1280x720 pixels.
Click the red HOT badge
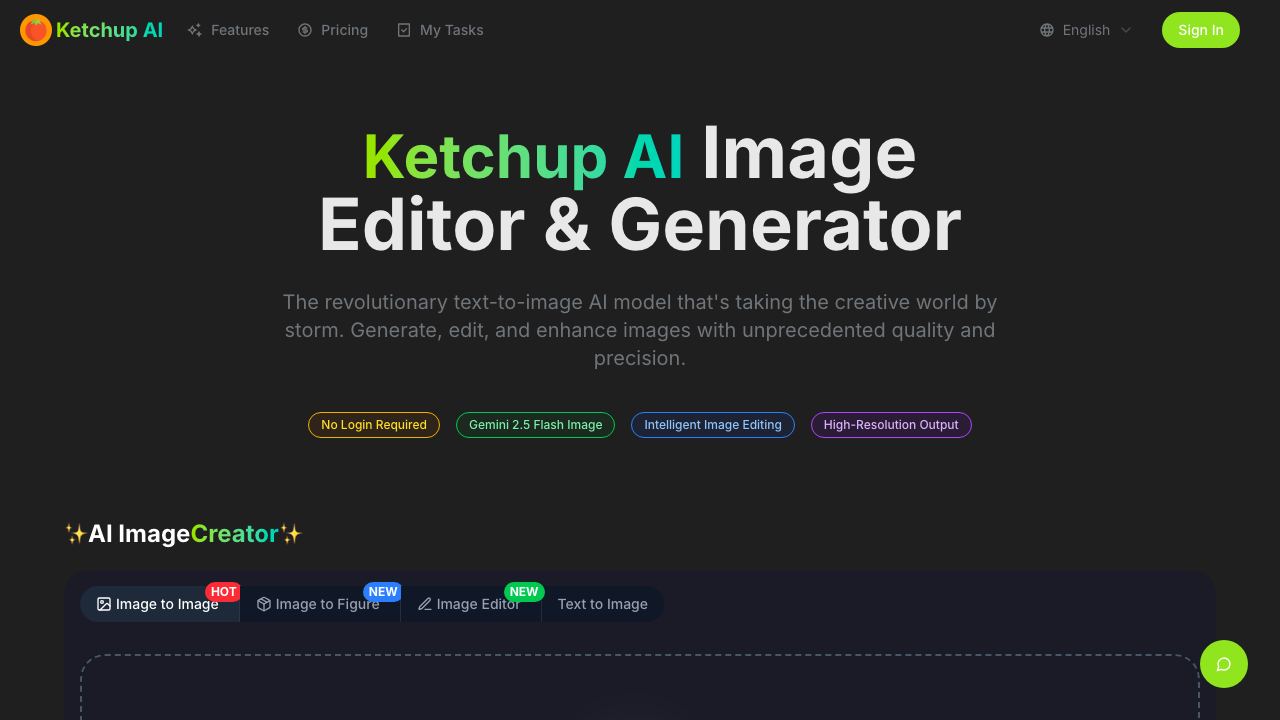pyautogui.click(x=223, y=592)
